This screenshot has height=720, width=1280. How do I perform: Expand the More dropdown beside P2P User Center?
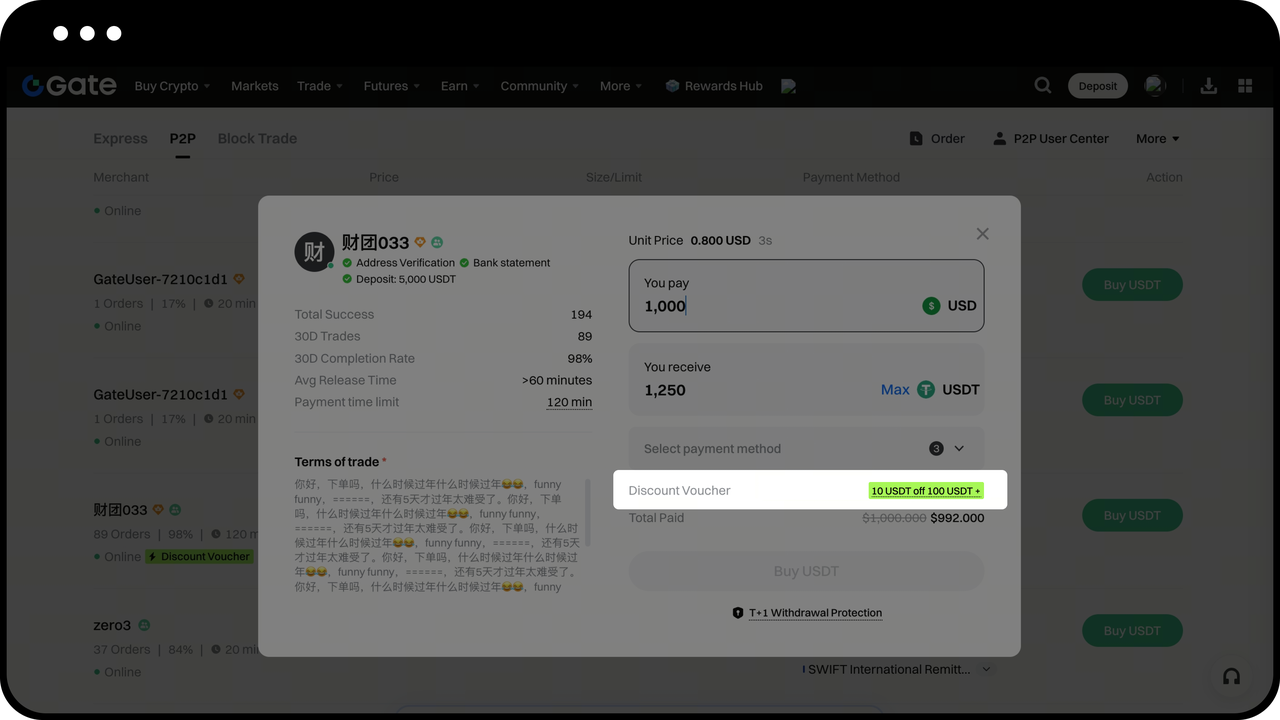(x=1157, y=139)
